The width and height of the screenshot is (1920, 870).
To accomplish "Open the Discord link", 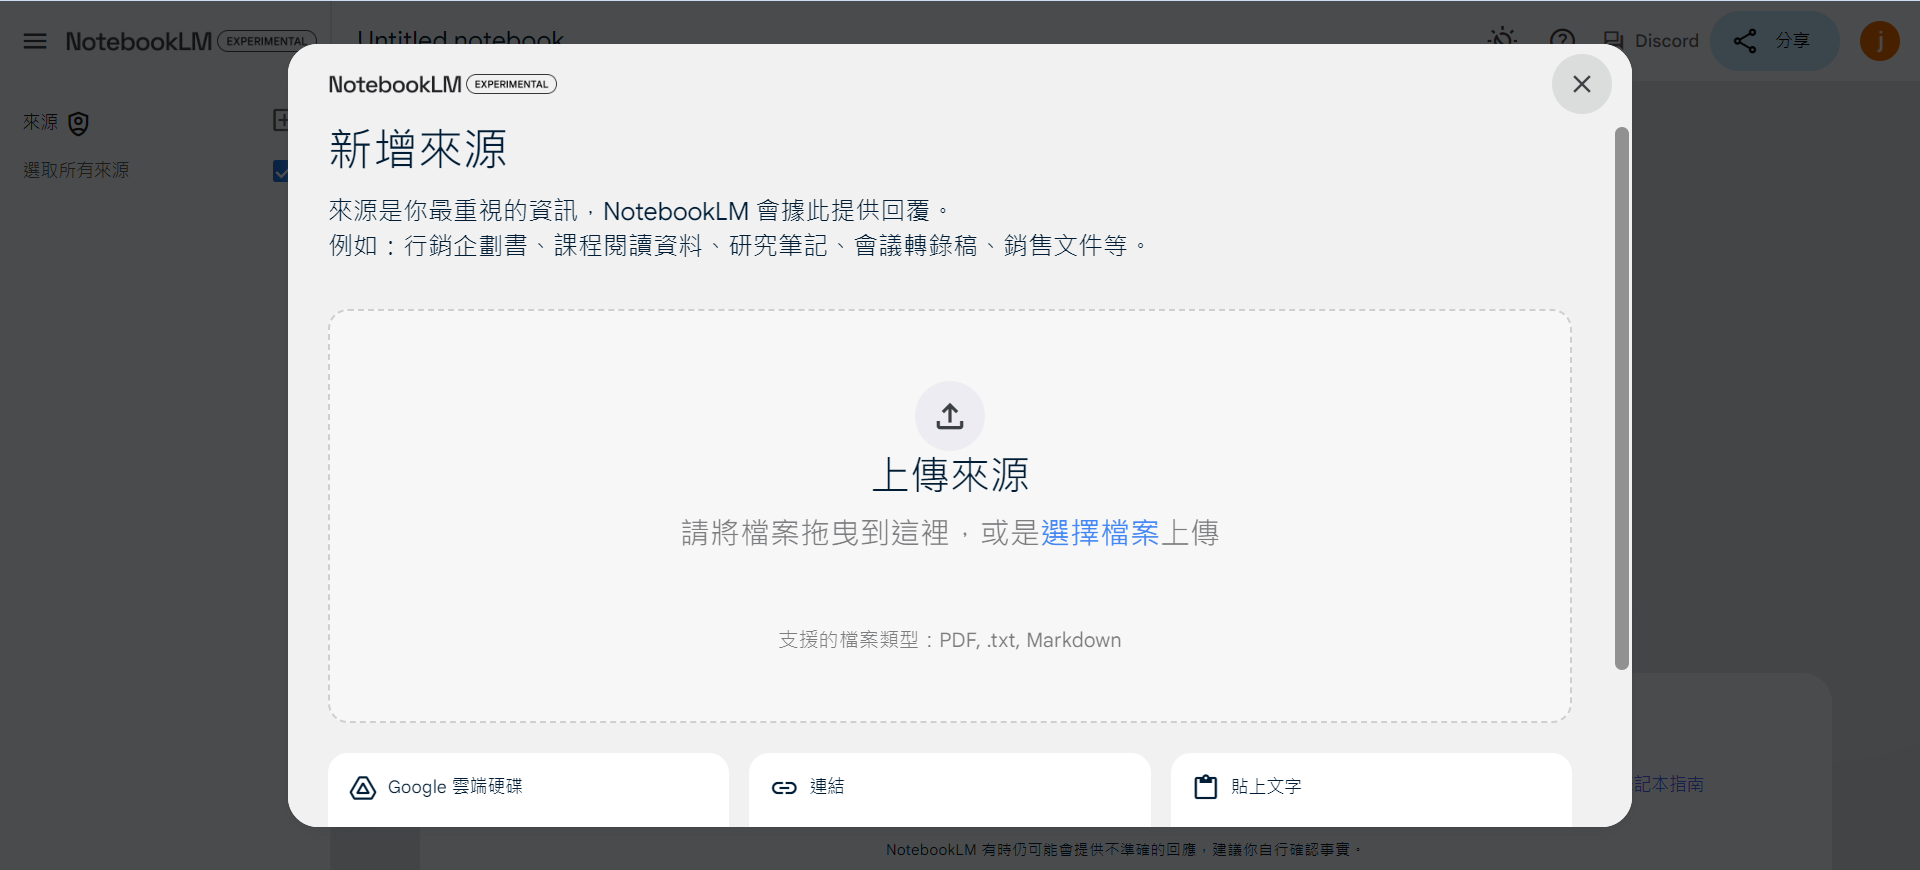I will click(x=1651, y=41).
